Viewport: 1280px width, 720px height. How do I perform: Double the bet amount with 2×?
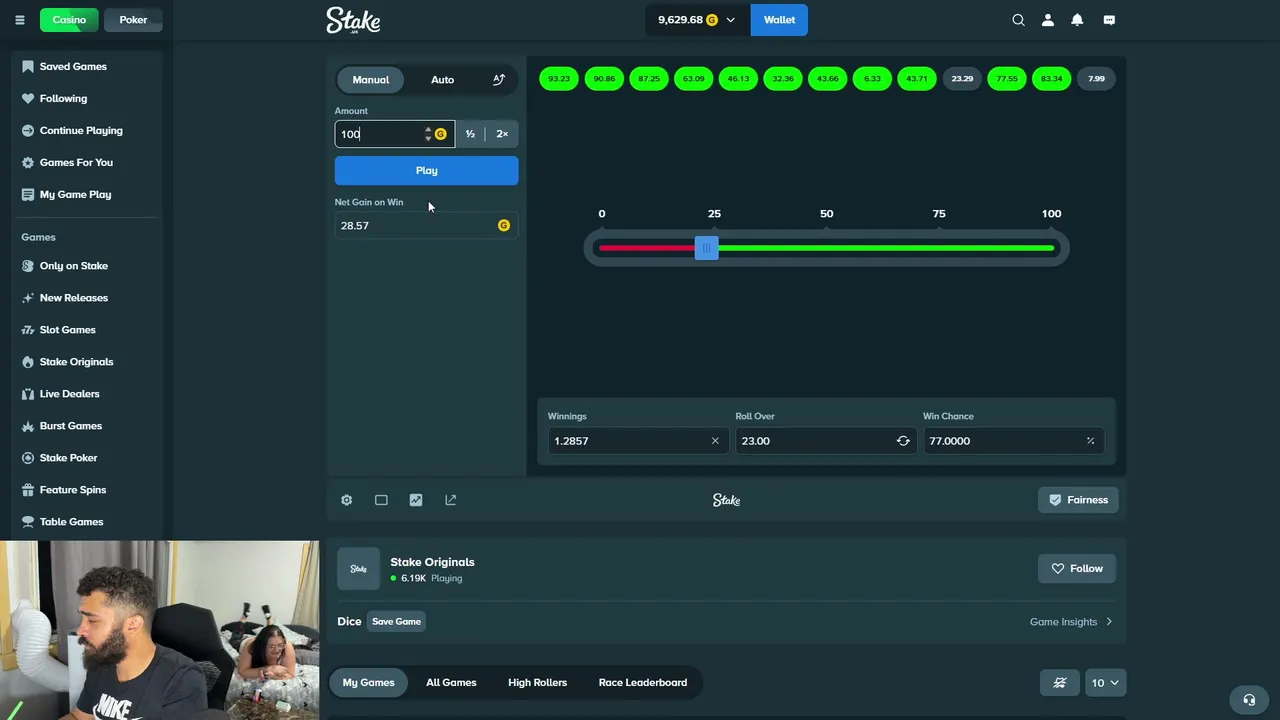pos(502,134)
